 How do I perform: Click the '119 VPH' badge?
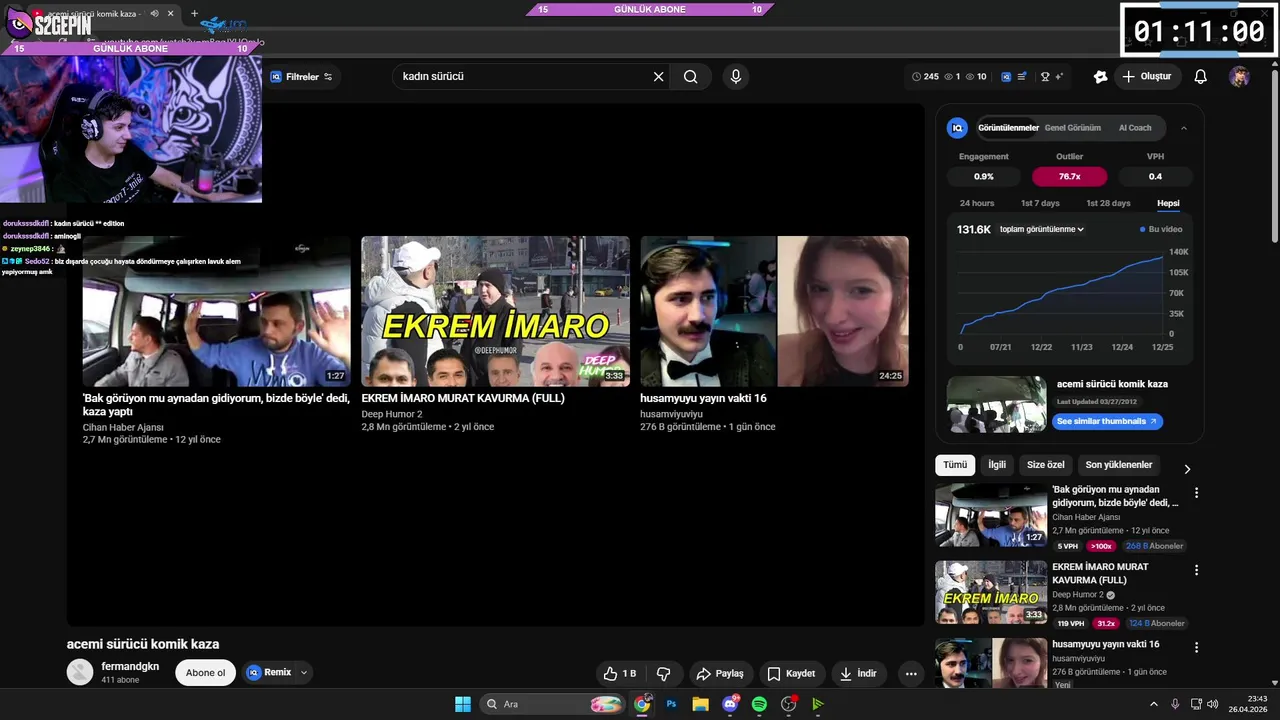coord(1070,623)
